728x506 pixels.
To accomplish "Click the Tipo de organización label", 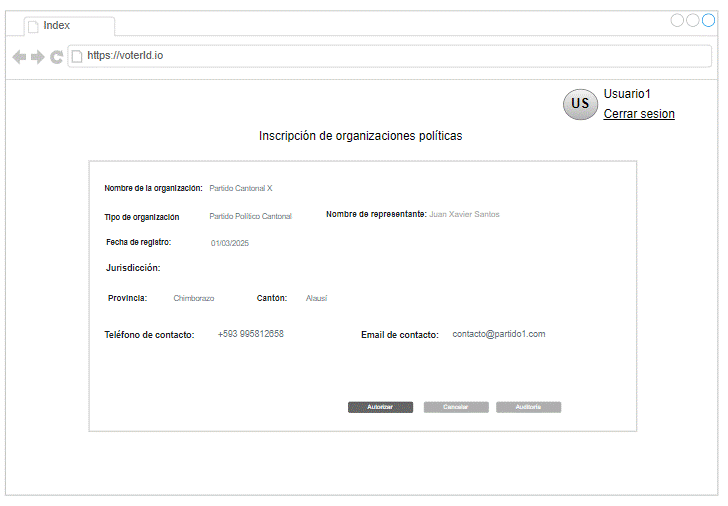I will click(142, 217).
